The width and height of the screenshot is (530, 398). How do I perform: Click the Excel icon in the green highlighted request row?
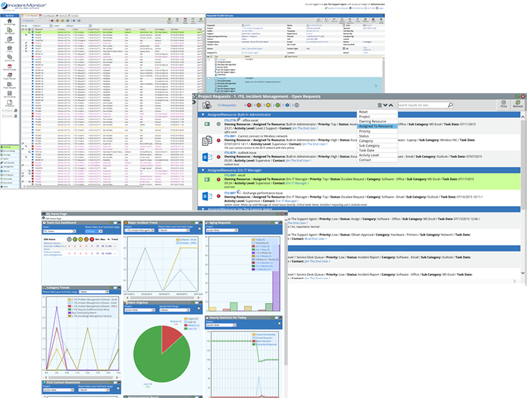point(207,179)
